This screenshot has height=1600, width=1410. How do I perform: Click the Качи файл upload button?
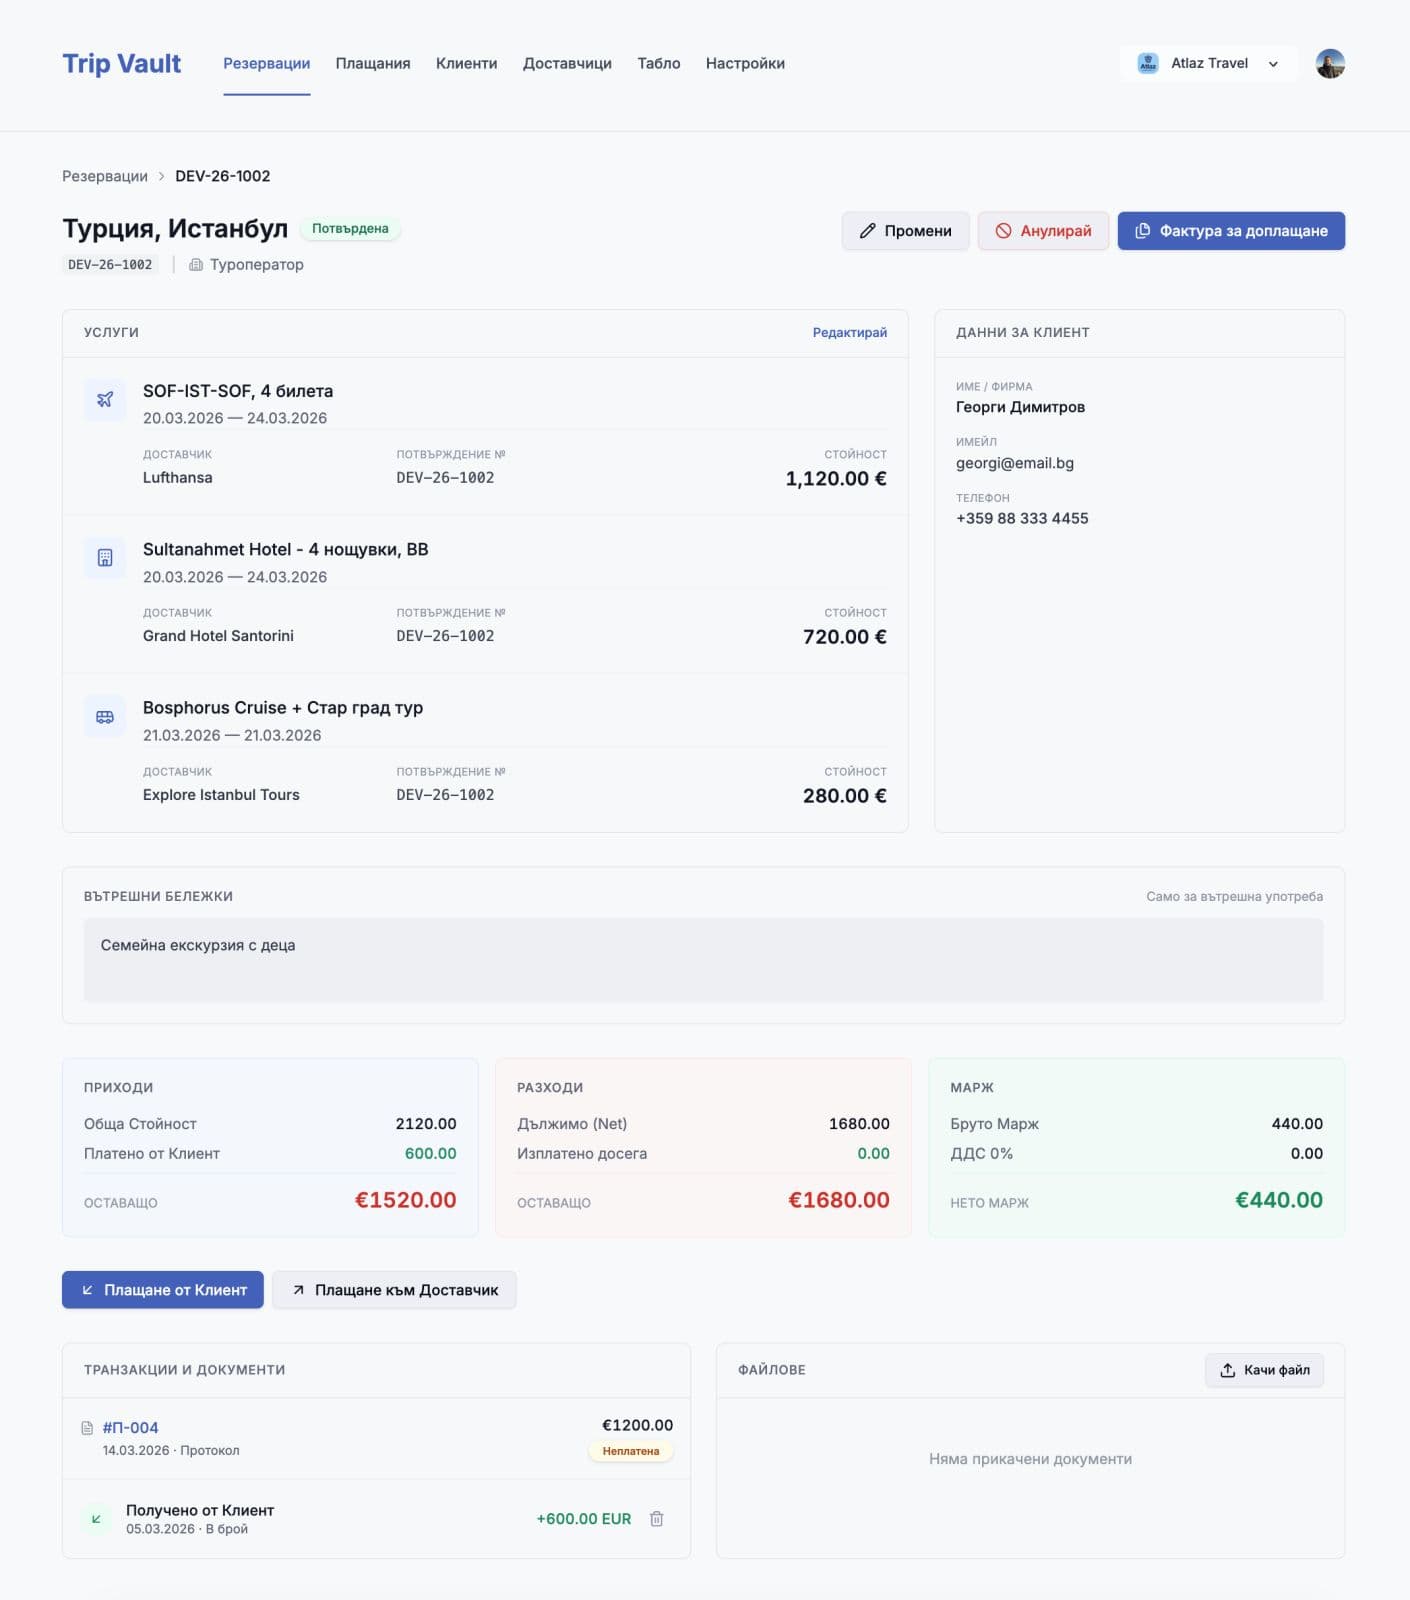(1264, 1370)
